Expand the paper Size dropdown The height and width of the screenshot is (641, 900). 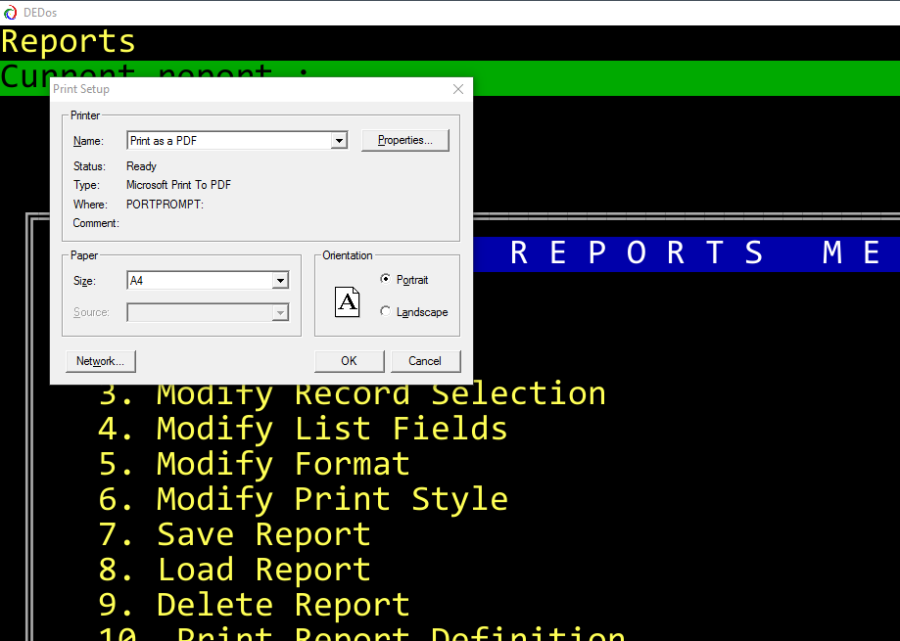point(280,281)
